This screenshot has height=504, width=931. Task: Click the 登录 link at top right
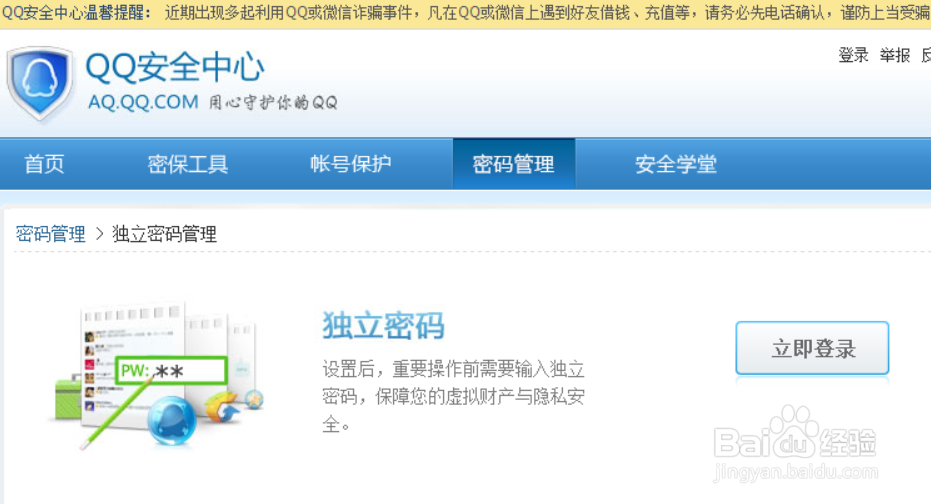853,55
